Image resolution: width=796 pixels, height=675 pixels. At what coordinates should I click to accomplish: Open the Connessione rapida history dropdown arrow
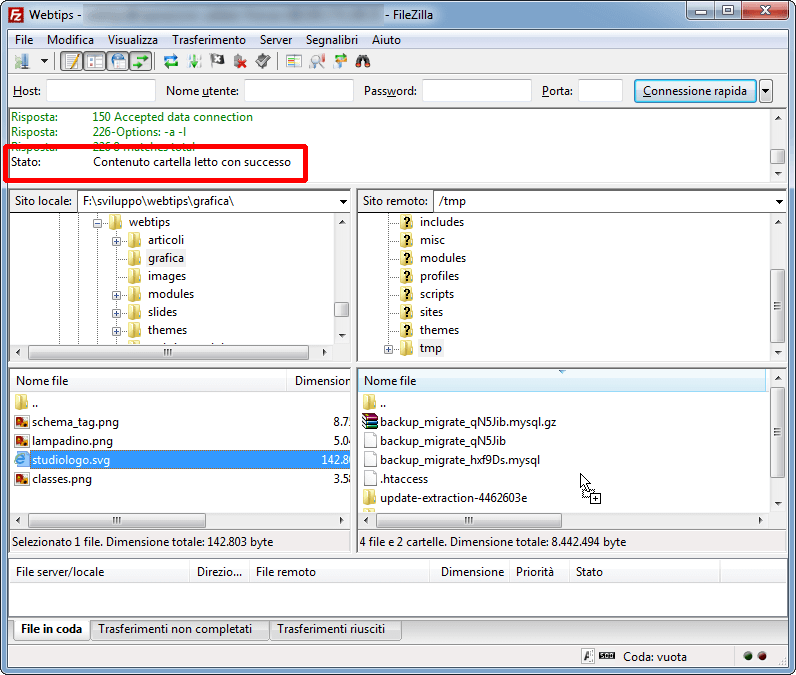pos(766,91)
